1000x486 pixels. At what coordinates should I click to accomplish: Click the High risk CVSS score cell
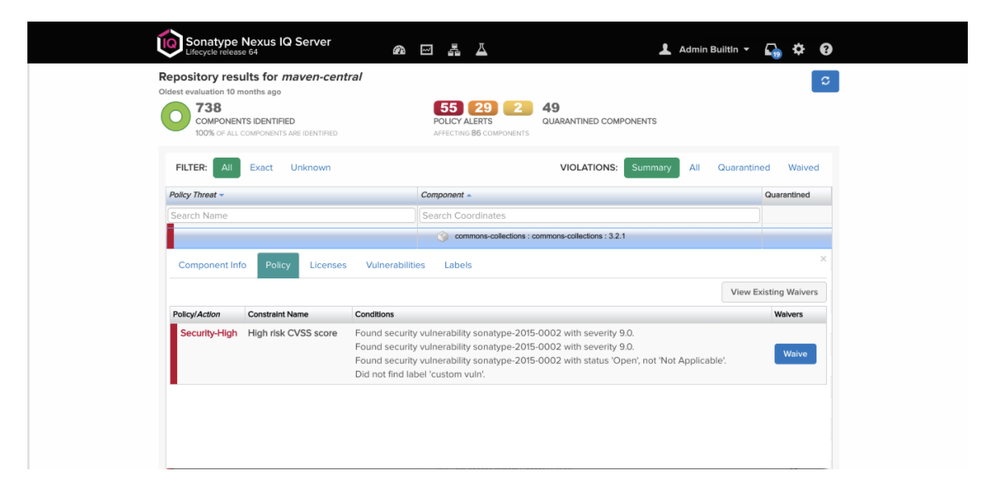click(x=293, y=333)
